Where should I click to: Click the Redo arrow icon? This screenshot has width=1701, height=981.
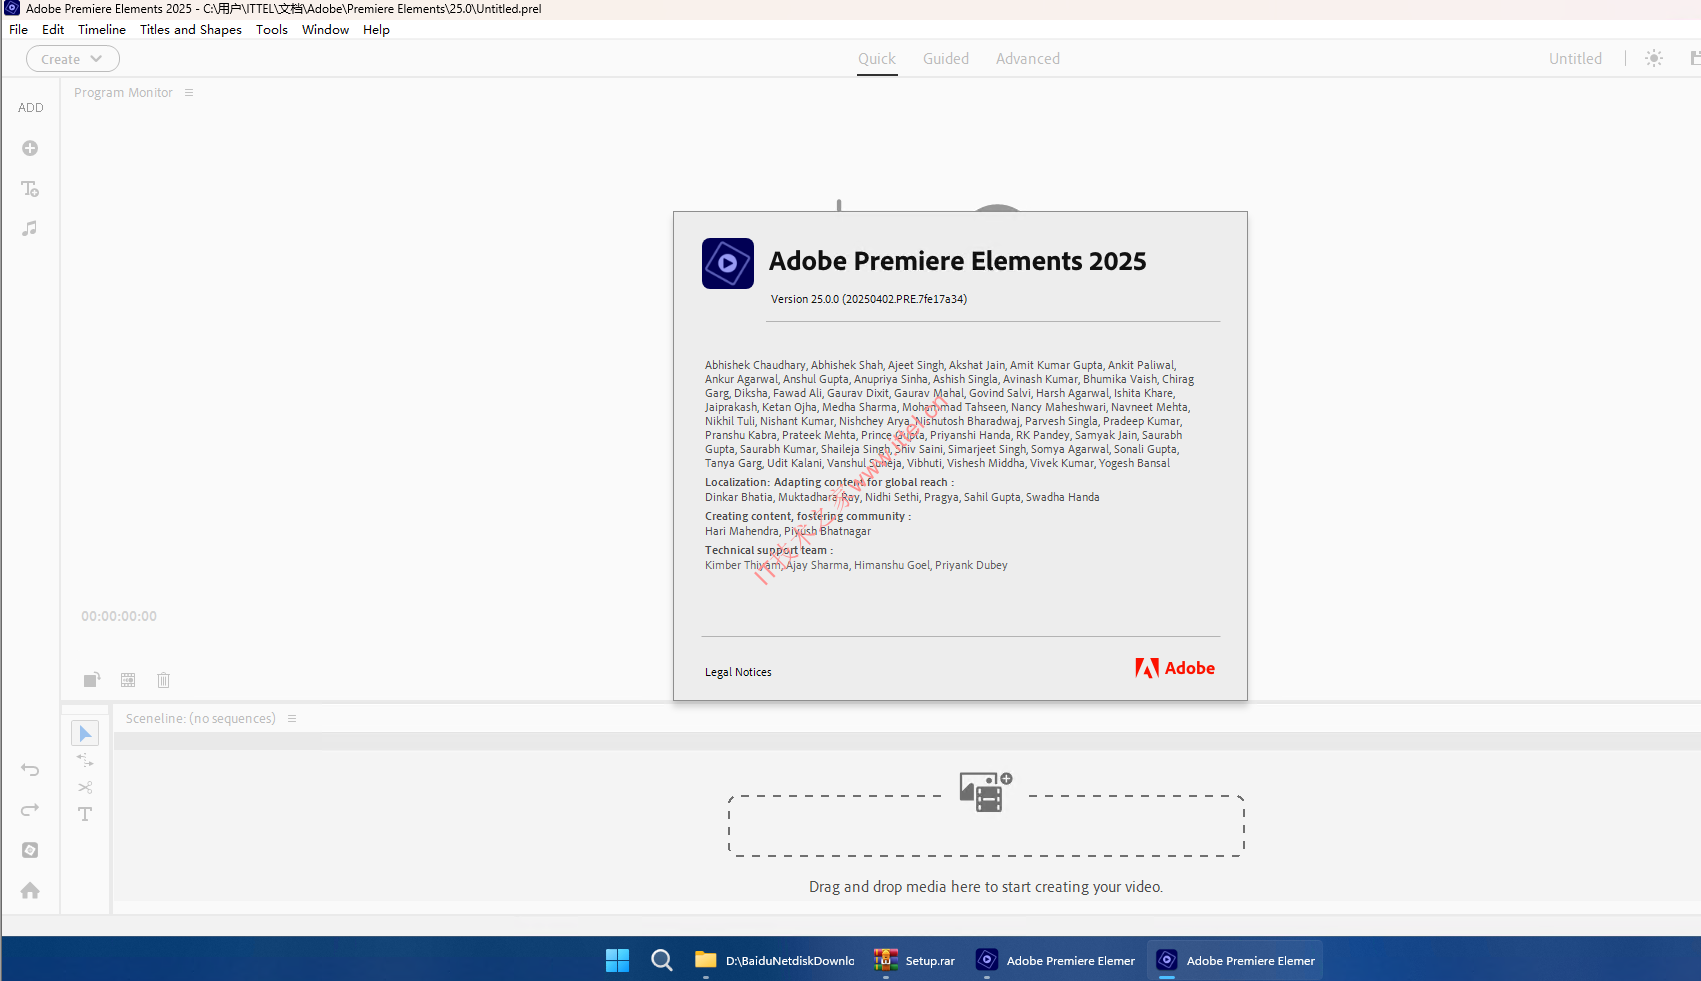pos(30,810)
